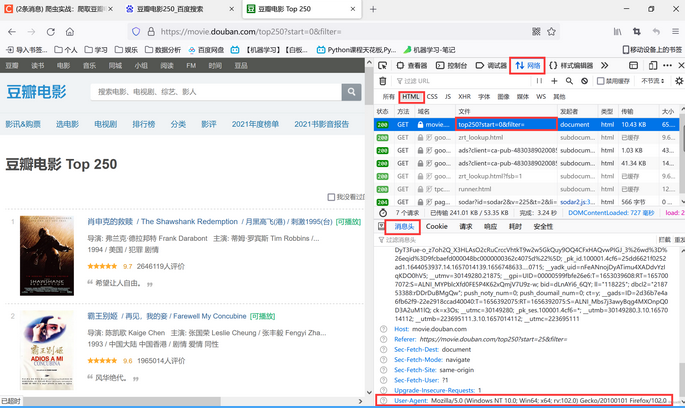Viewport: 685px width, 409px height.
Task: Open the 百度网盘 bookmark
Action: [206, 50]
